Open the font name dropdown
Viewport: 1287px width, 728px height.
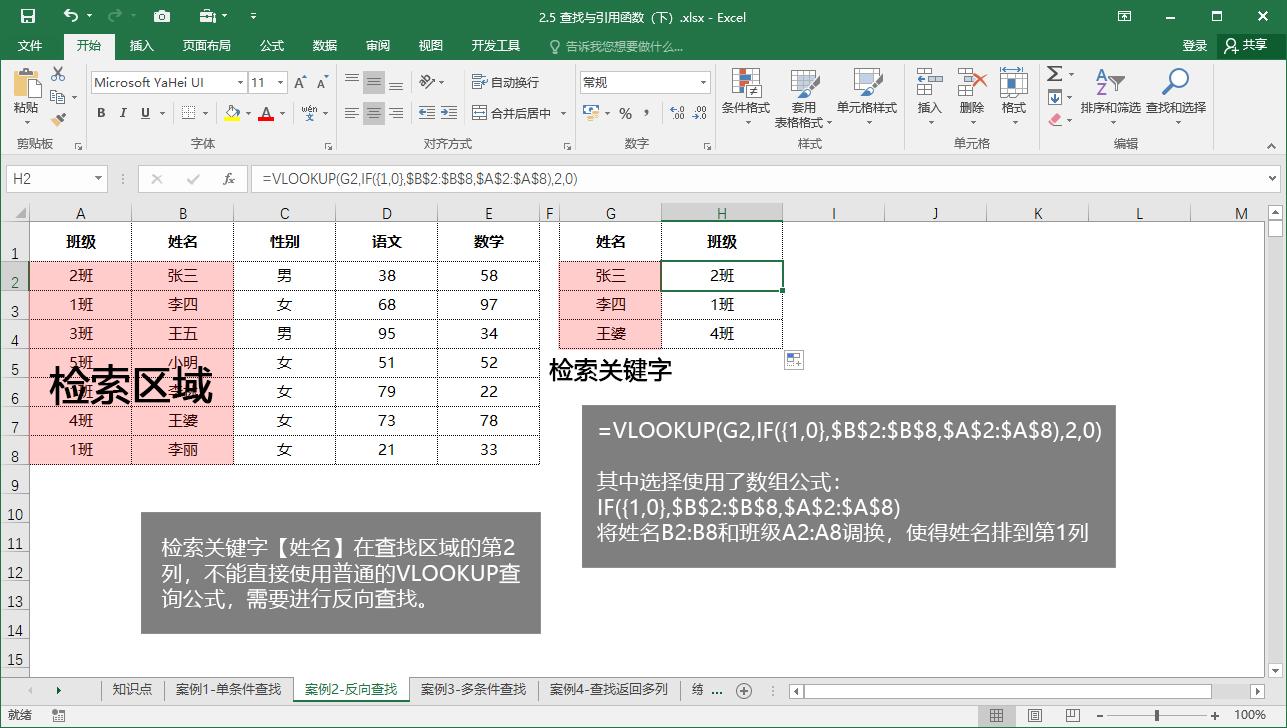[242, 81]
